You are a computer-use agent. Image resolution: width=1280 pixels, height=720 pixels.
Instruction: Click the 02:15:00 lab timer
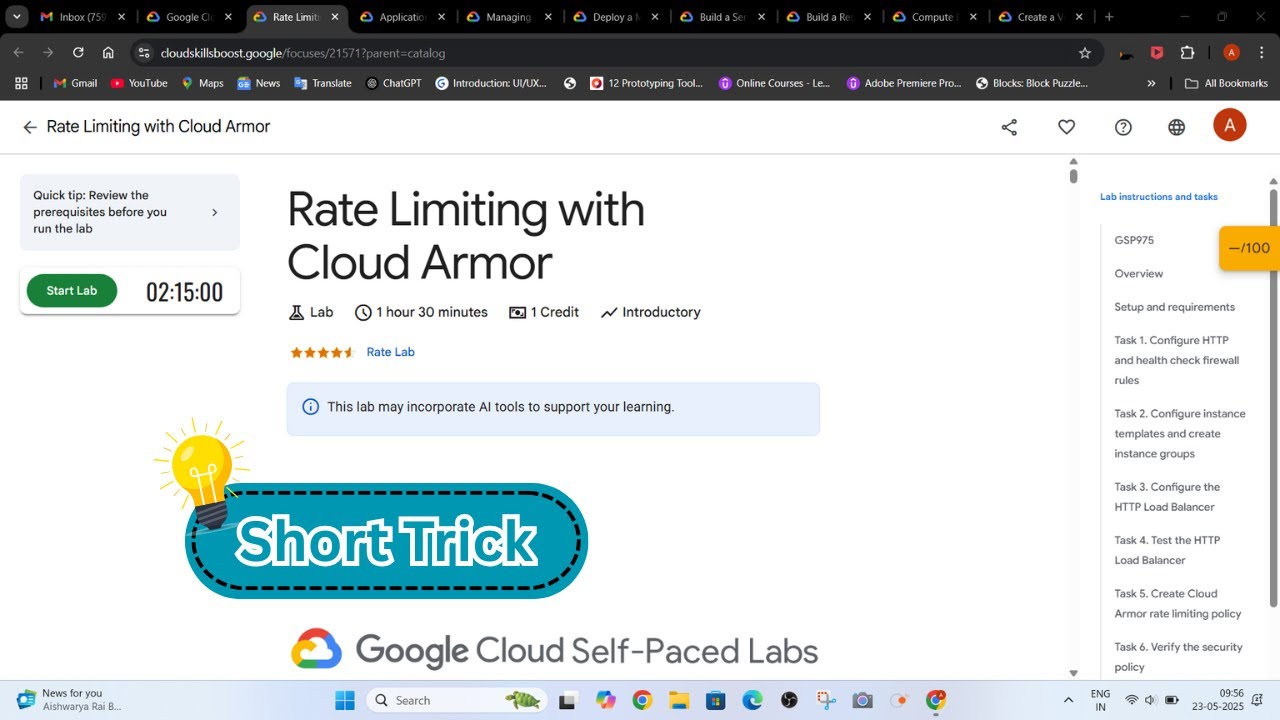(x=185, y=292)
